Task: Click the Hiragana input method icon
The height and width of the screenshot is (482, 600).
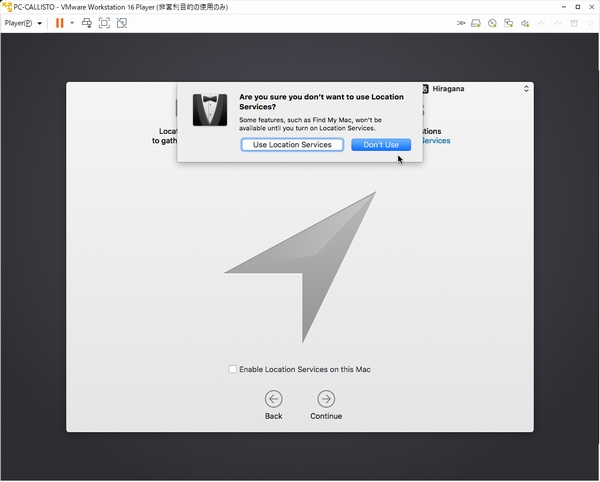Action: 425,89
